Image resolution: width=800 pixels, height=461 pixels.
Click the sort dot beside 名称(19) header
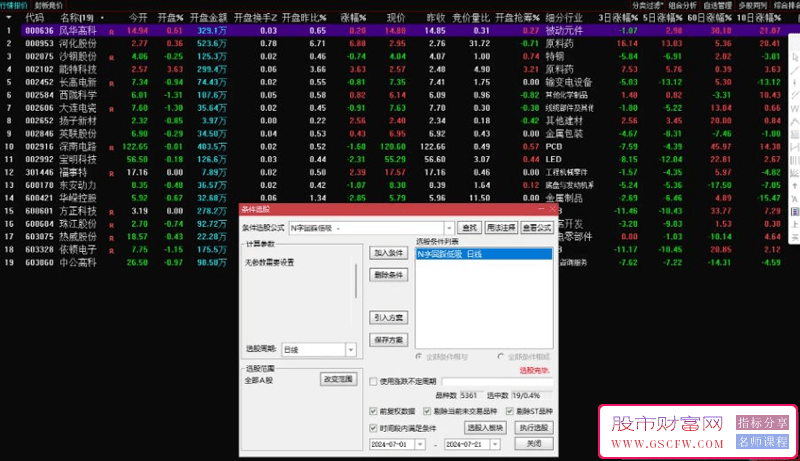click(103, 18)
